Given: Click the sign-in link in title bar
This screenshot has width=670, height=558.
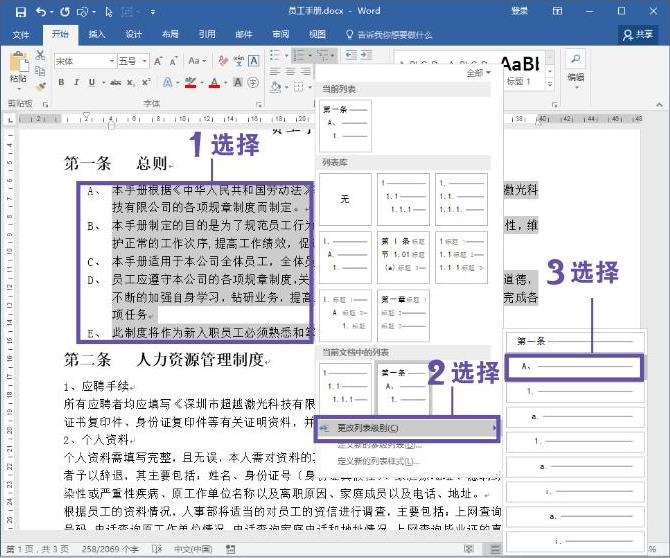Looking at the screenshot, I should coord(520,11).
